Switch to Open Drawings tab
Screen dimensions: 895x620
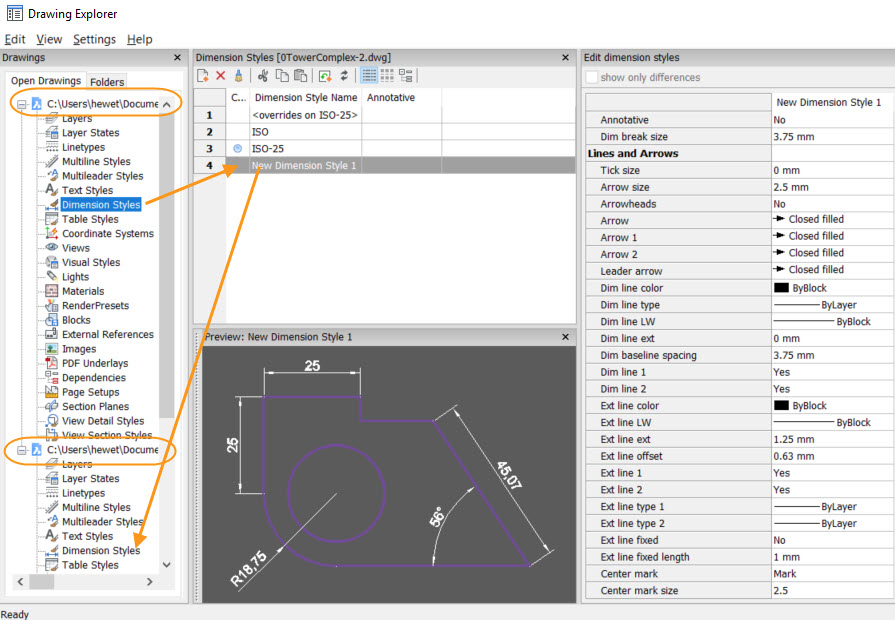pos(46,81)
